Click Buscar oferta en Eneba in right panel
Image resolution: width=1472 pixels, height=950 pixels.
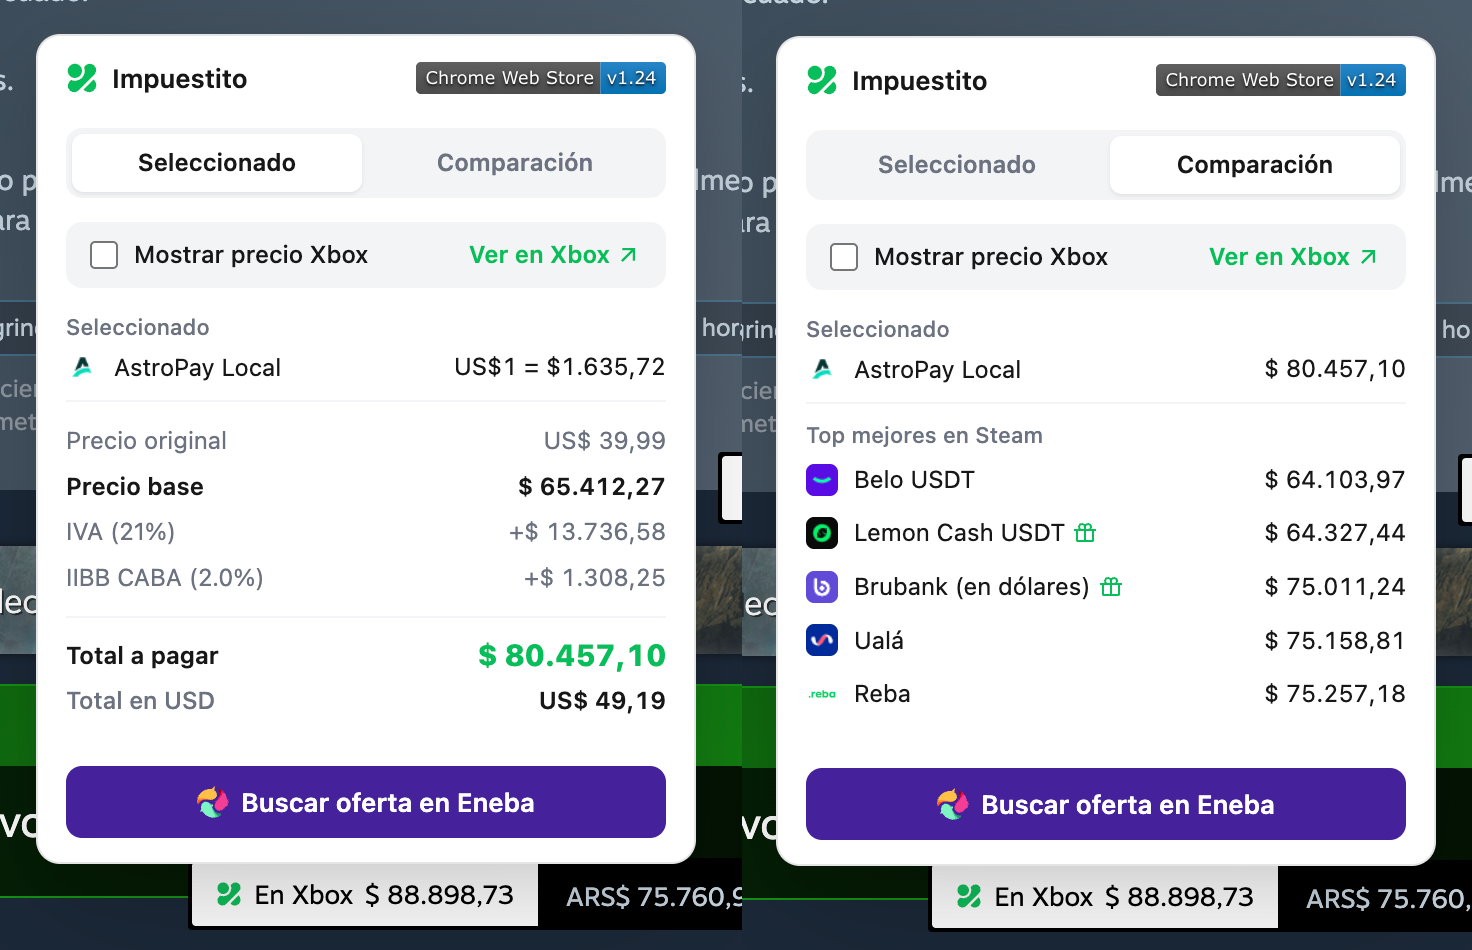tap(1106, 804)
